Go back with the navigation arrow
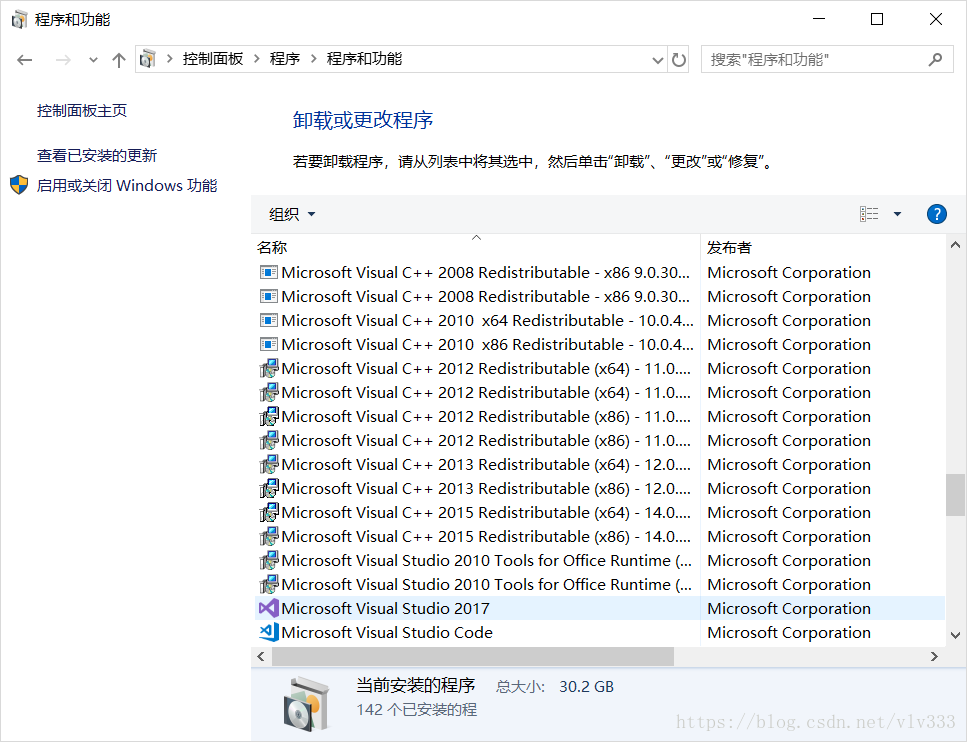The image size is (967, 742). click(x=25, y=60)
